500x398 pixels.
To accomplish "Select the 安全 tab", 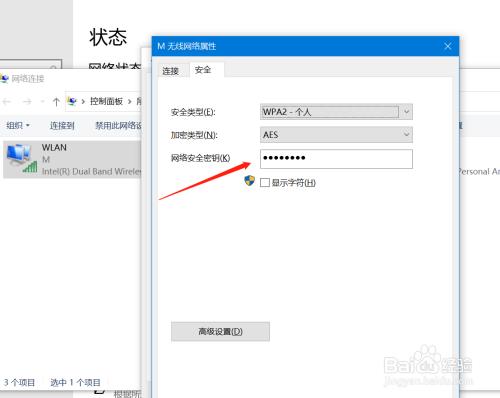I will pos(203,70).
